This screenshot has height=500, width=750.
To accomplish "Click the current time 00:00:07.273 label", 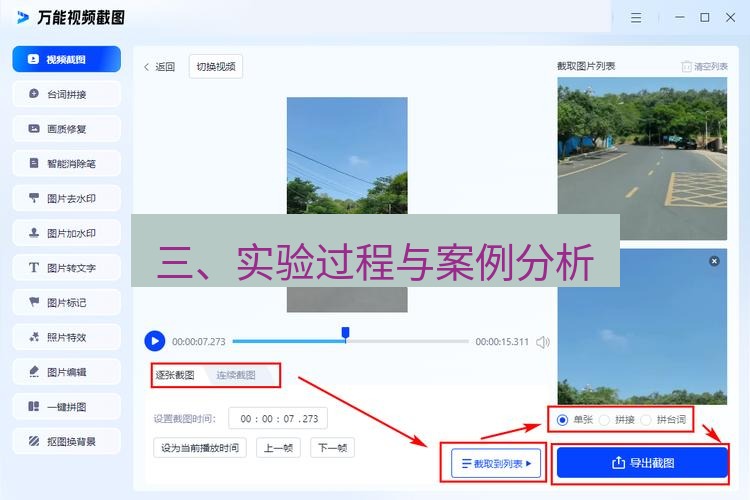I will [x=199, y=342].
